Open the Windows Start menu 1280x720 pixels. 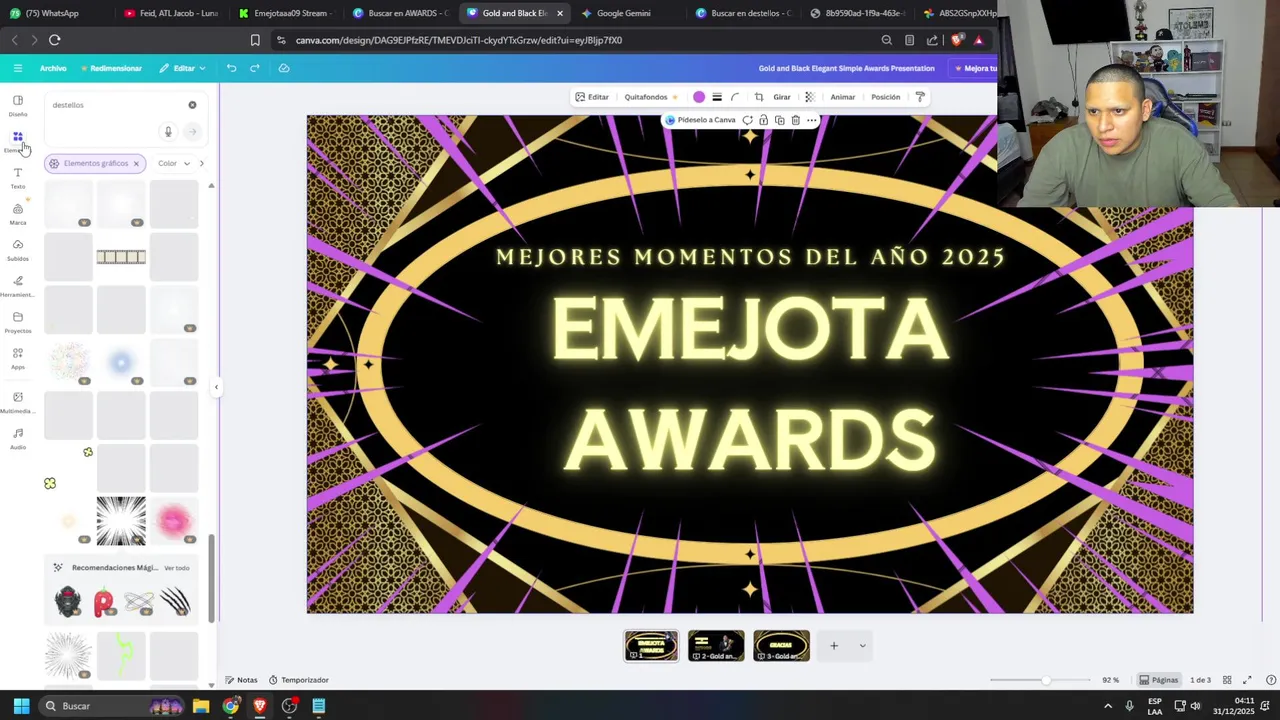21,706
